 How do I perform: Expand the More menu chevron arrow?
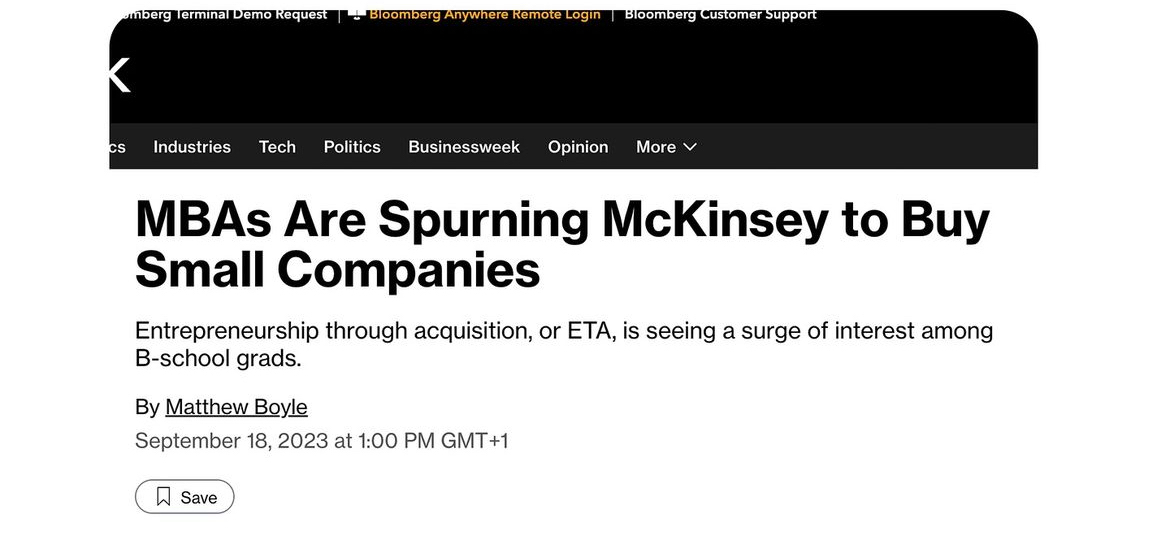point(690,147)
